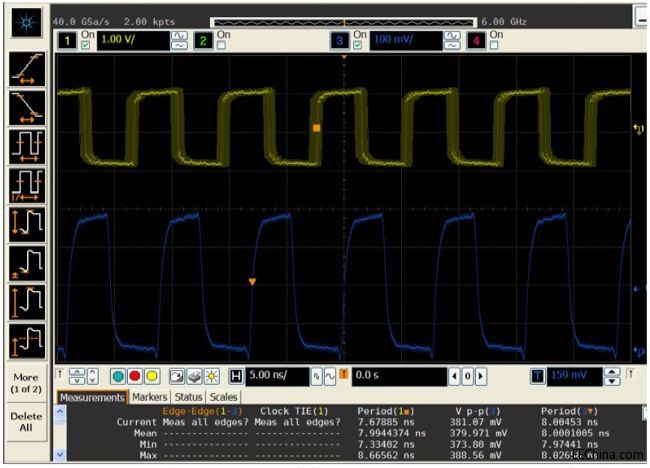Increase channel 3 vertical scale with upper waveform button
Screen dimensions: 650x468
click(x=452, y=36)
